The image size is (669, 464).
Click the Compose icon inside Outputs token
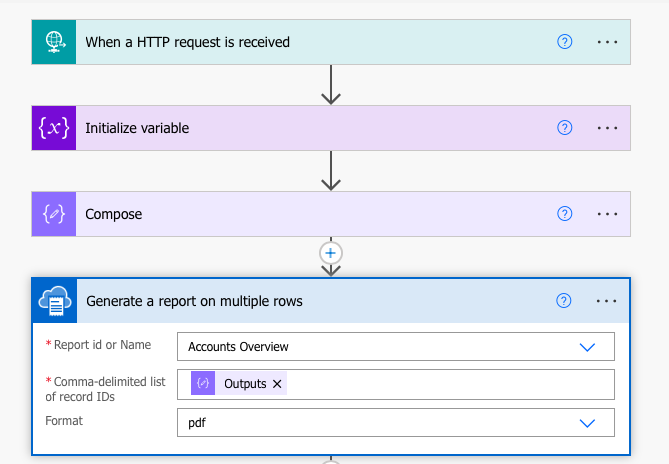click(203, 383)
